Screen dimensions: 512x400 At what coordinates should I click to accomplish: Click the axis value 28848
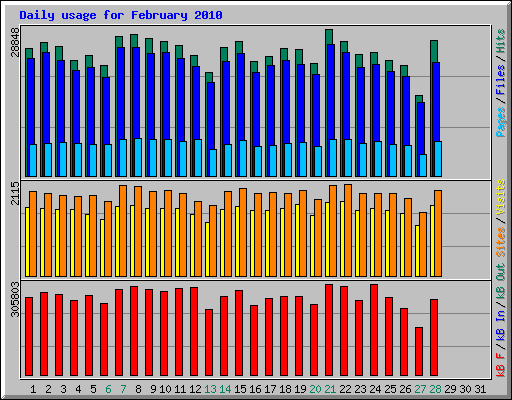[x=15, y=42]
